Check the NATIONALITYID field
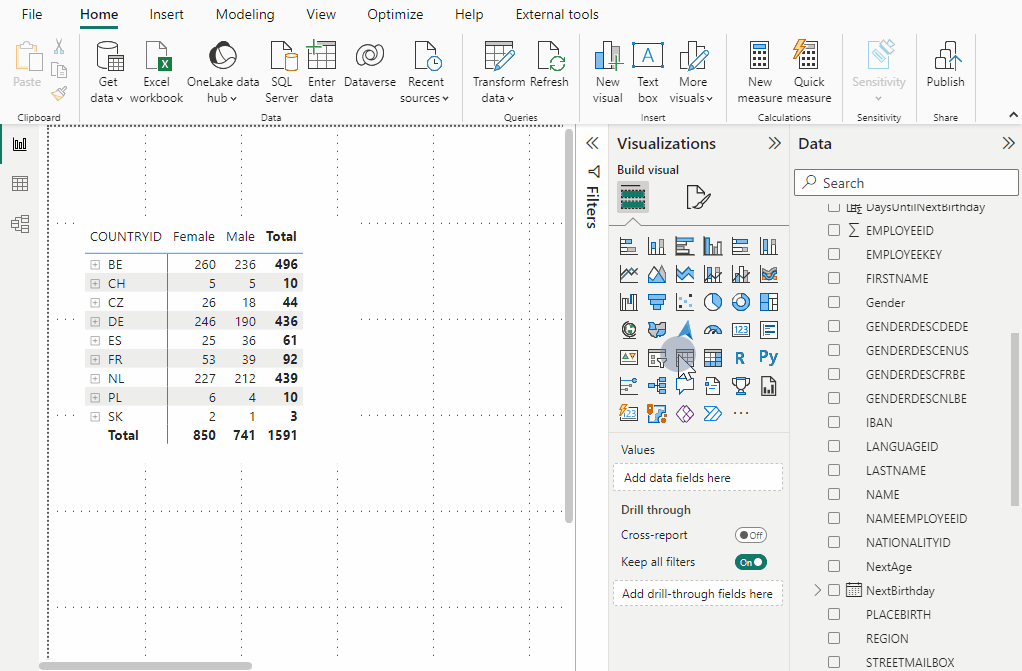The image size is (1022, 671). (834, 543)
